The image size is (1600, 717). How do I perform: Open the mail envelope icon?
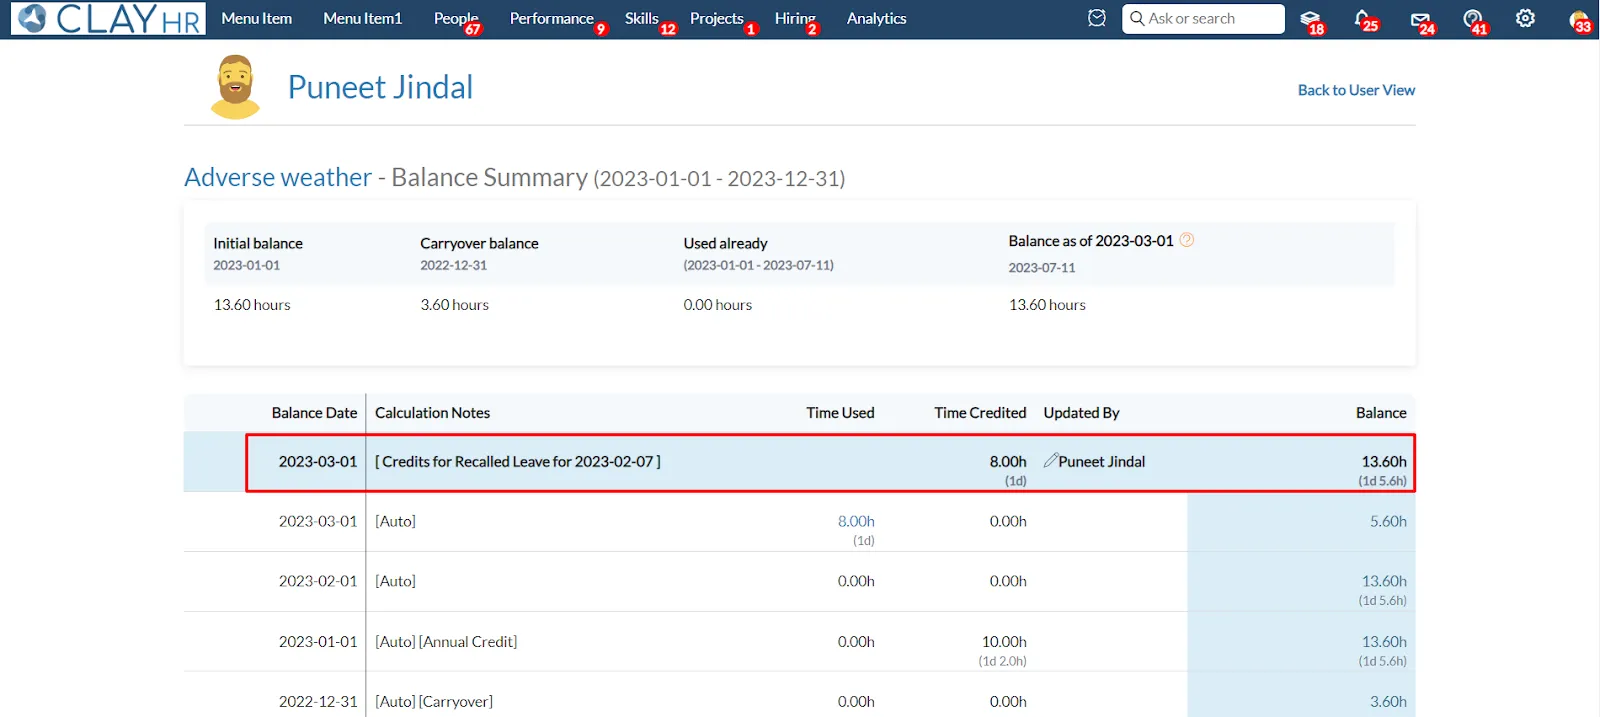[x=1420, y=19]
